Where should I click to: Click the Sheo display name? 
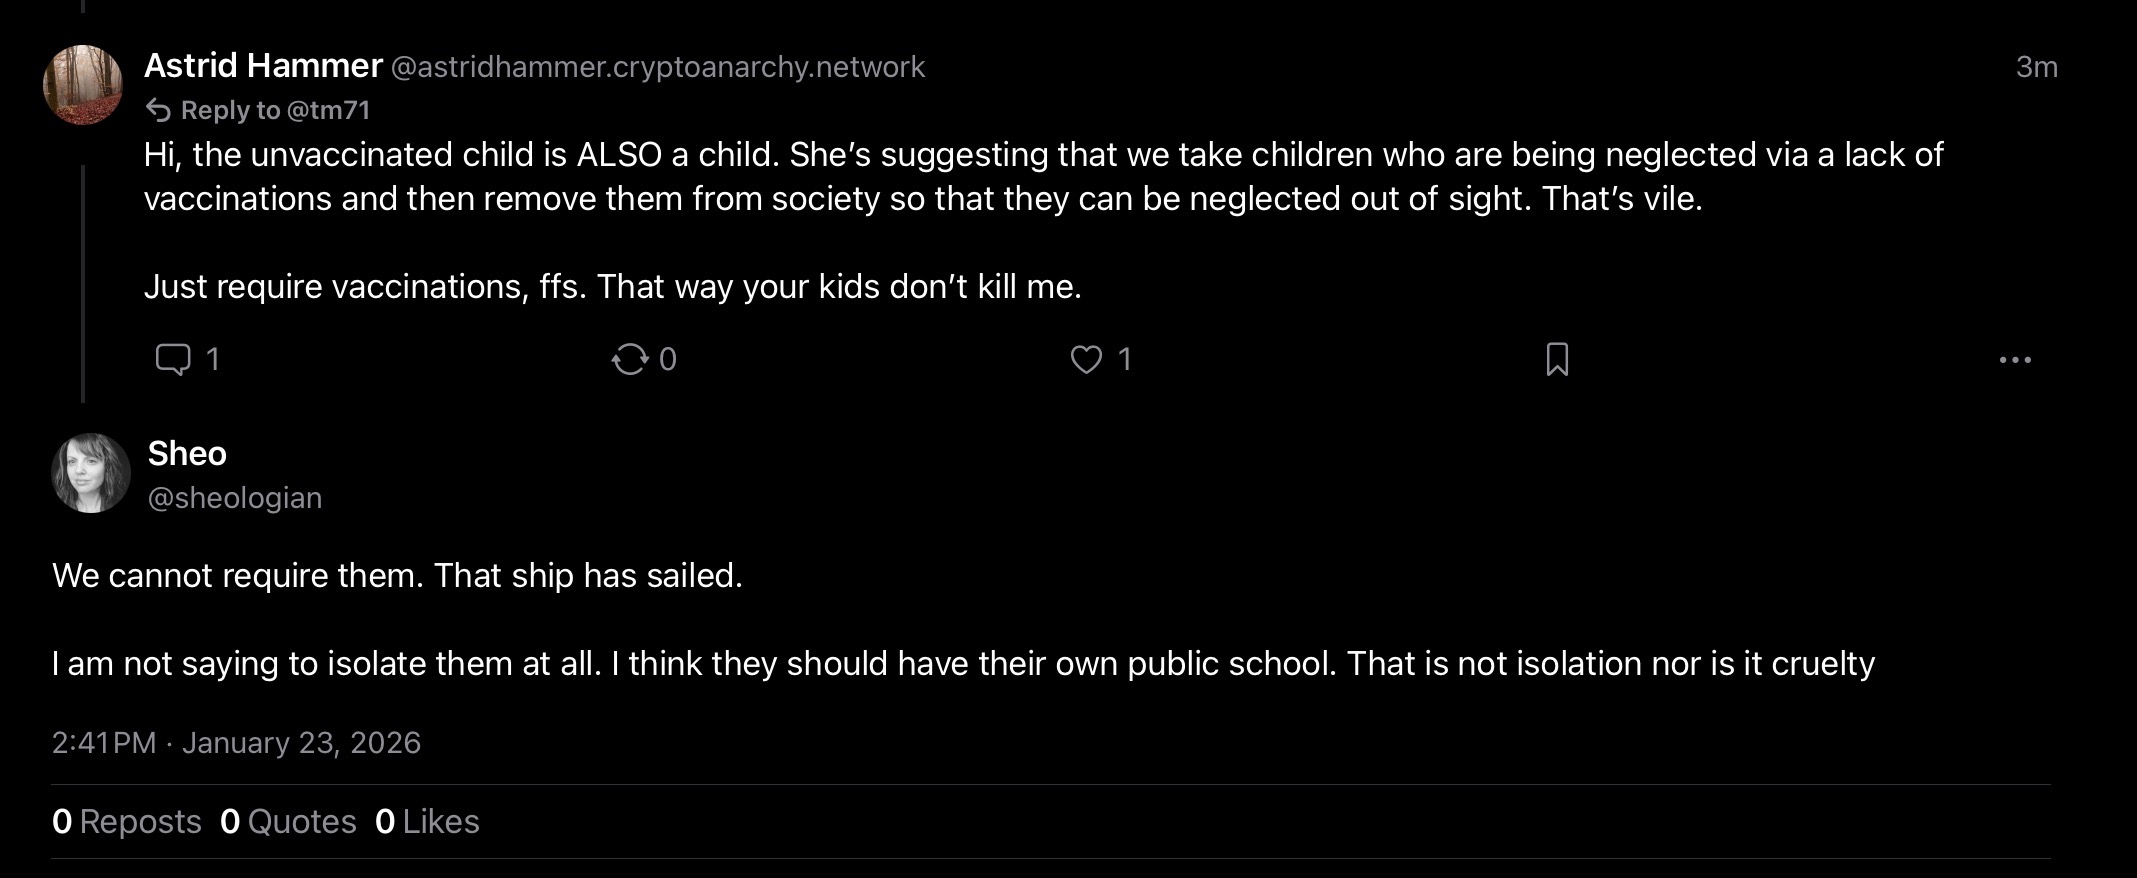[x=187, y=454]
